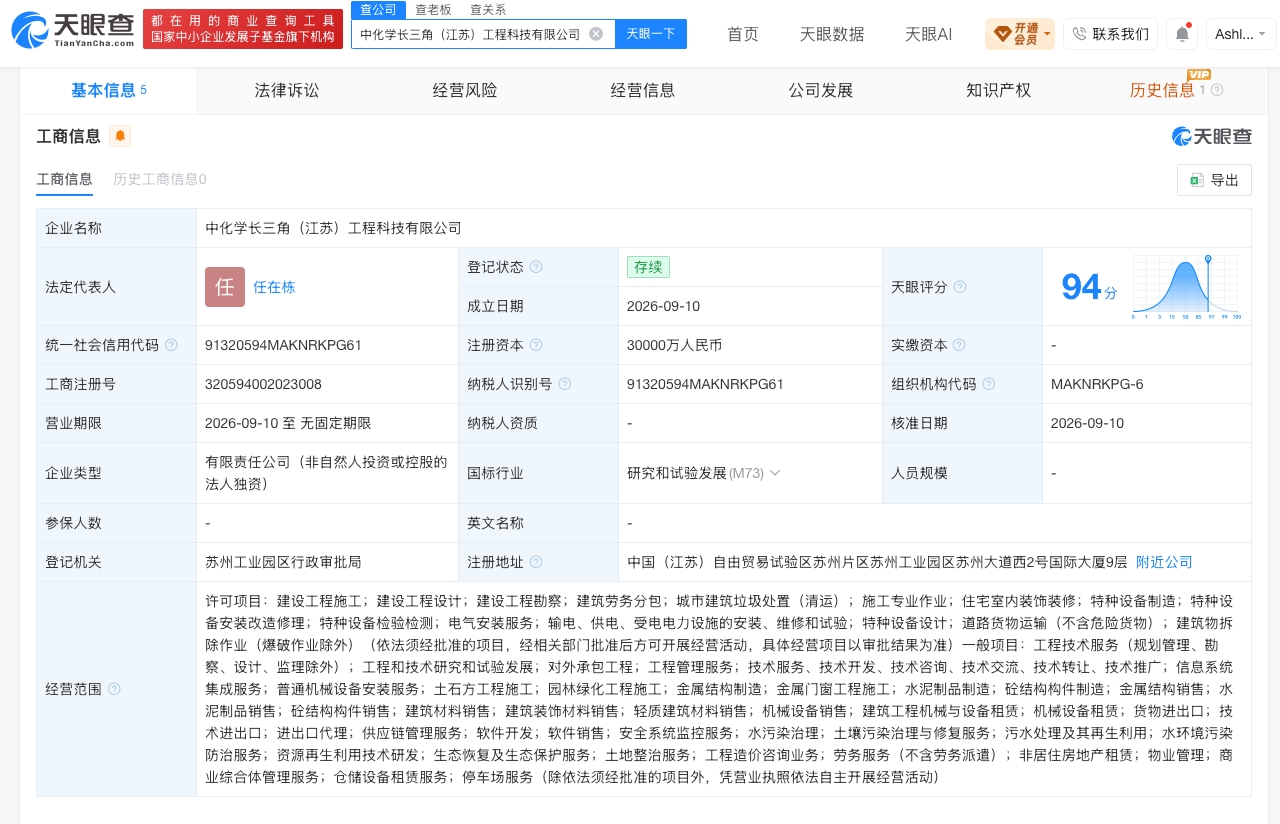Viewport: 1280px width, 824px height.
Task: Switch to the 基本信息 tab
Action: coord(109,90)
